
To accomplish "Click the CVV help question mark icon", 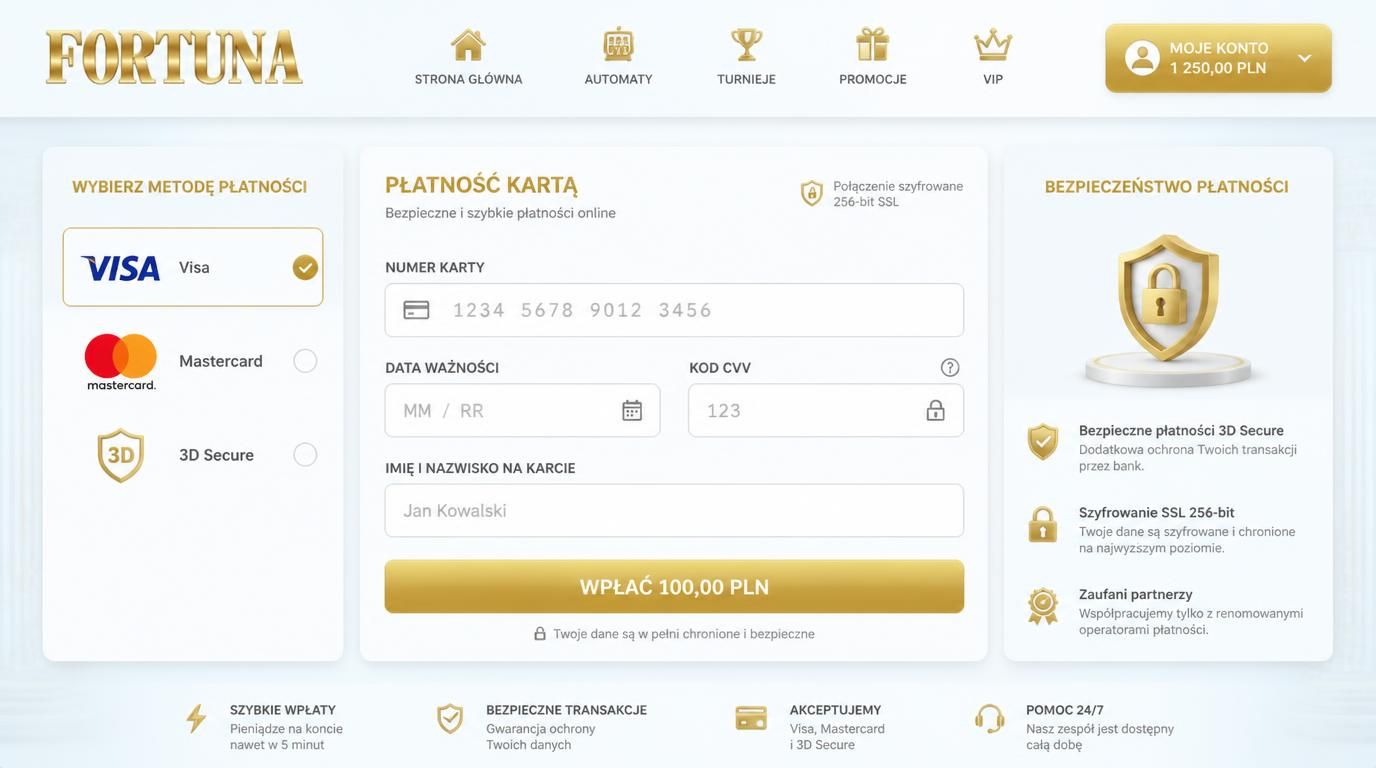I will (x=950, y=367).
